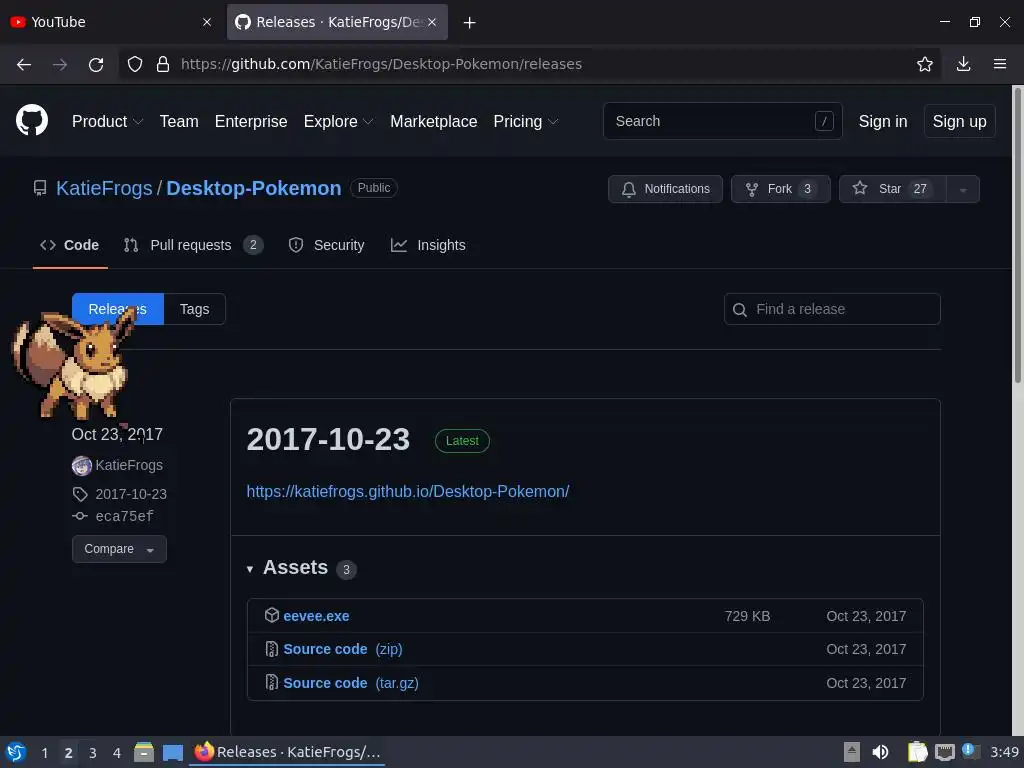The width and height of the screenshot is (1024, 768).
Task: Open the Firefox hamburger menu
Action: pyautogui.click(x=999, y=64)
